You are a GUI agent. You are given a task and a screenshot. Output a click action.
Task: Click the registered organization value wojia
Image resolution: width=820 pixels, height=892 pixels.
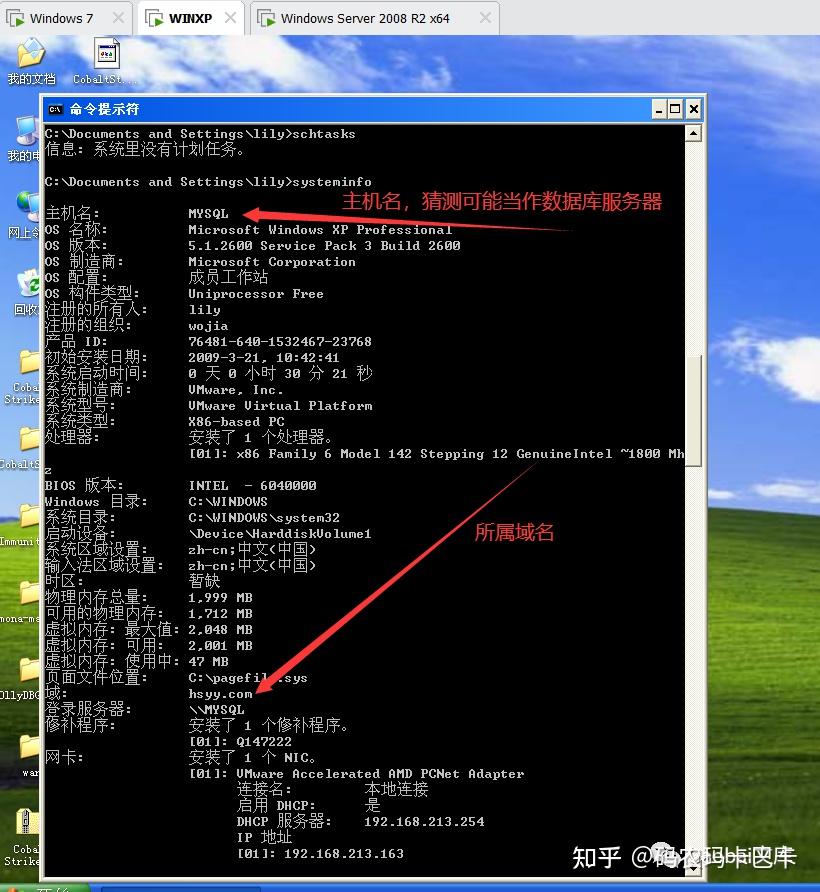click(x=208, y=326)
